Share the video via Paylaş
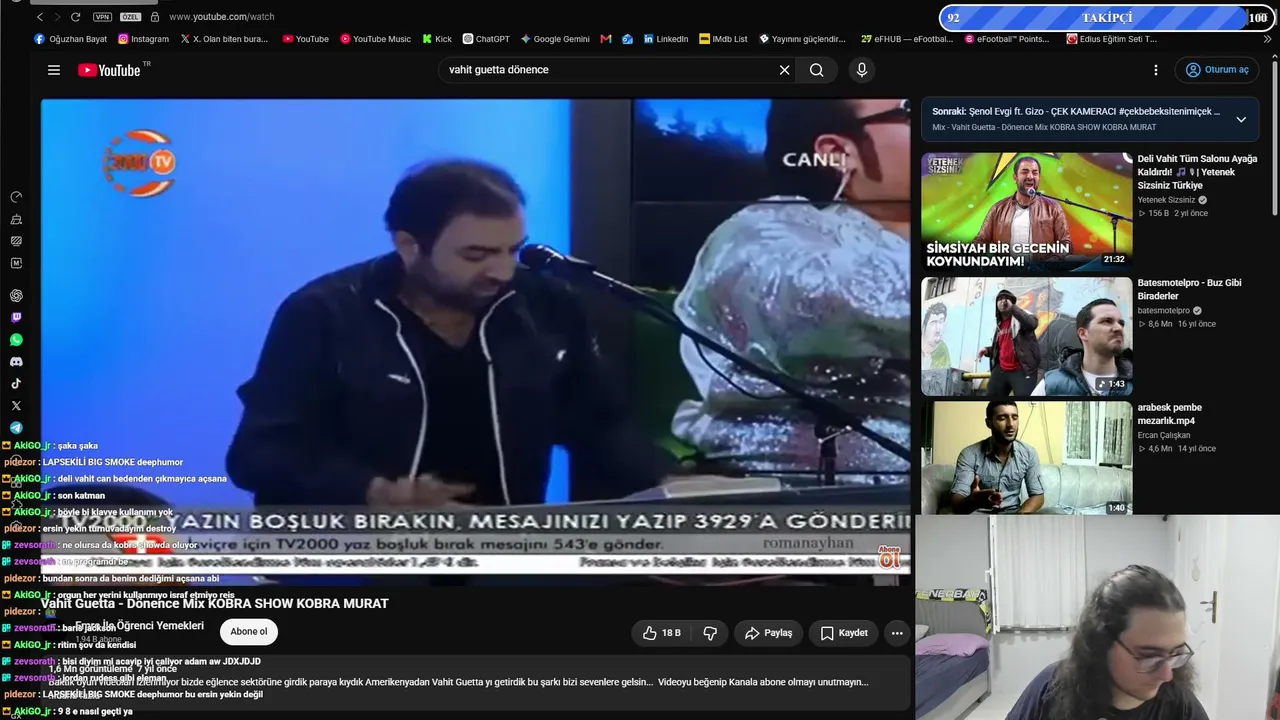Viewport: 1280px width, 720px height. (x=769, y=633)
